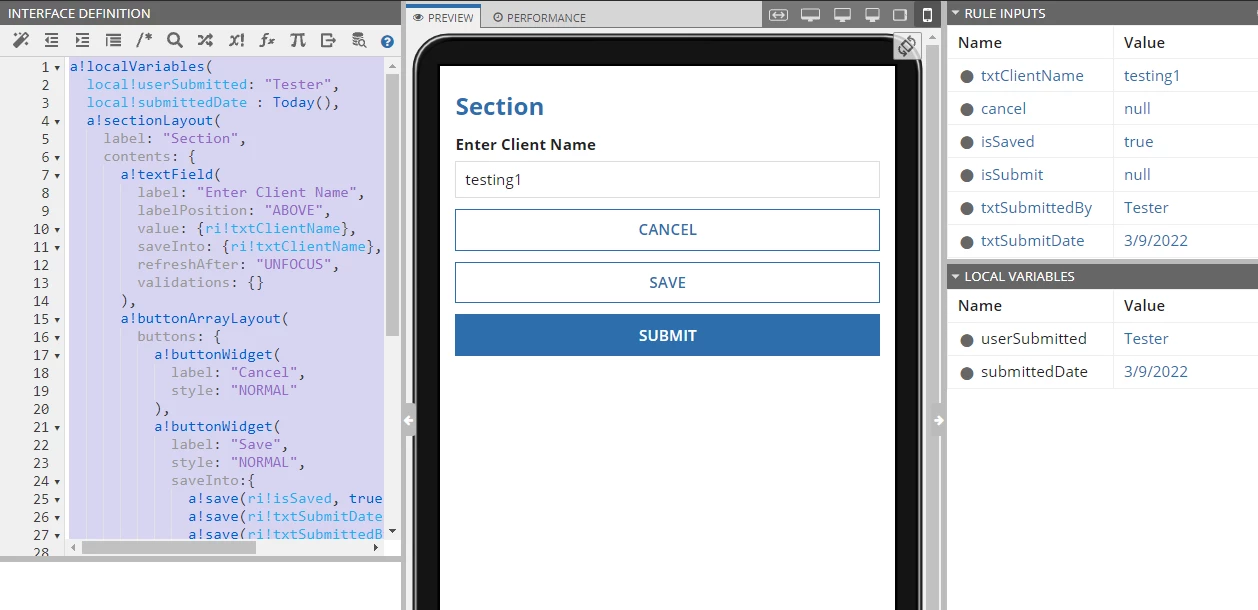This screenshot has height=610, width=1258.
Task: Click the Enter Client Name text field
Action: click(x=667, y=180)
